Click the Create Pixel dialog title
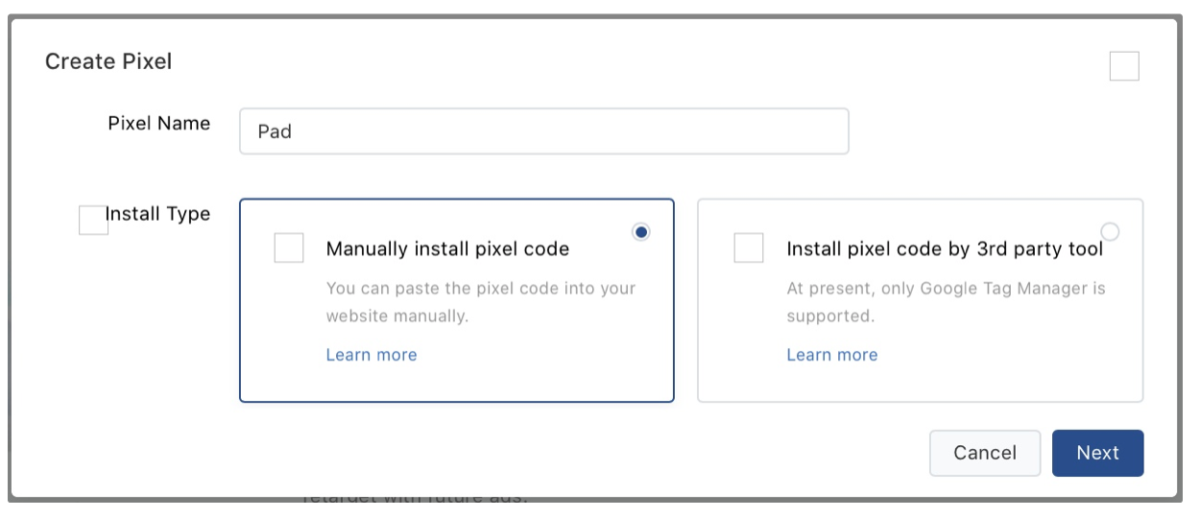This screenshot has height=518, width=1200. 108,62
